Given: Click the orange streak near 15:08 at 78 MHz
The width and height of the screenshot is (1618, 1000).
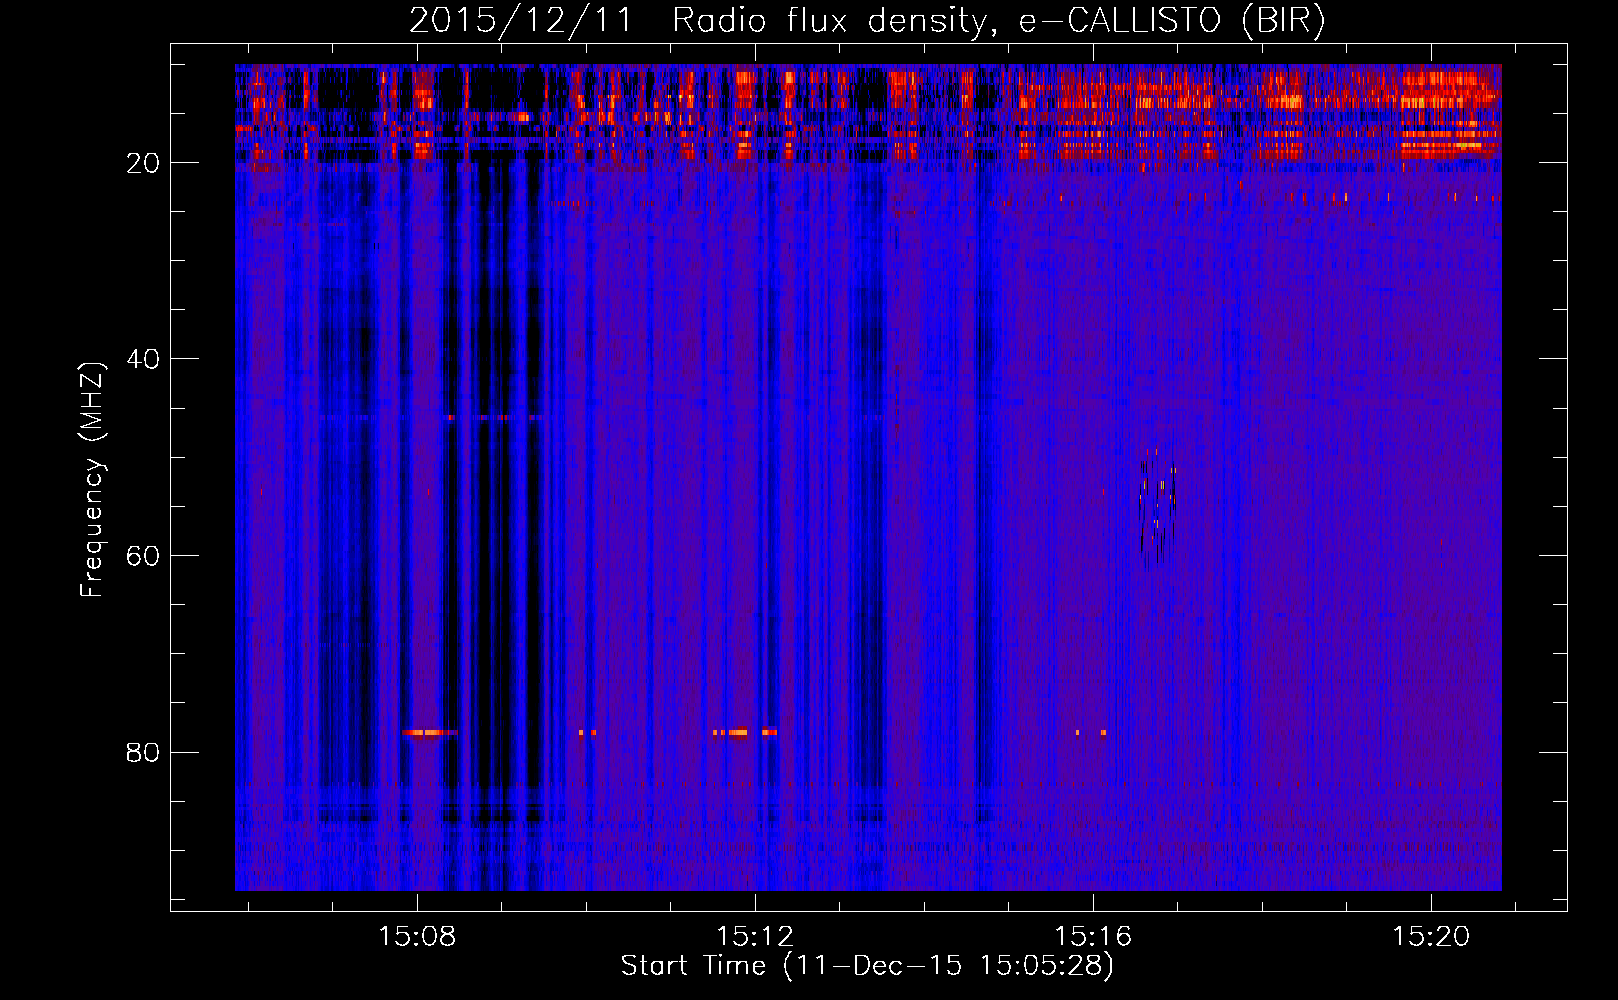Looking at the screenshot, I should pyautogui.click(x=430, y=733).
